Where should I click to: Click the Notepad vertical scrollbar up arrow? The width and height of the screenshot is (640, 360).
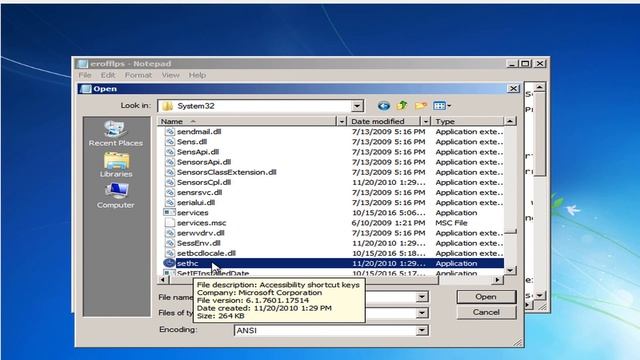pos(540,87)
